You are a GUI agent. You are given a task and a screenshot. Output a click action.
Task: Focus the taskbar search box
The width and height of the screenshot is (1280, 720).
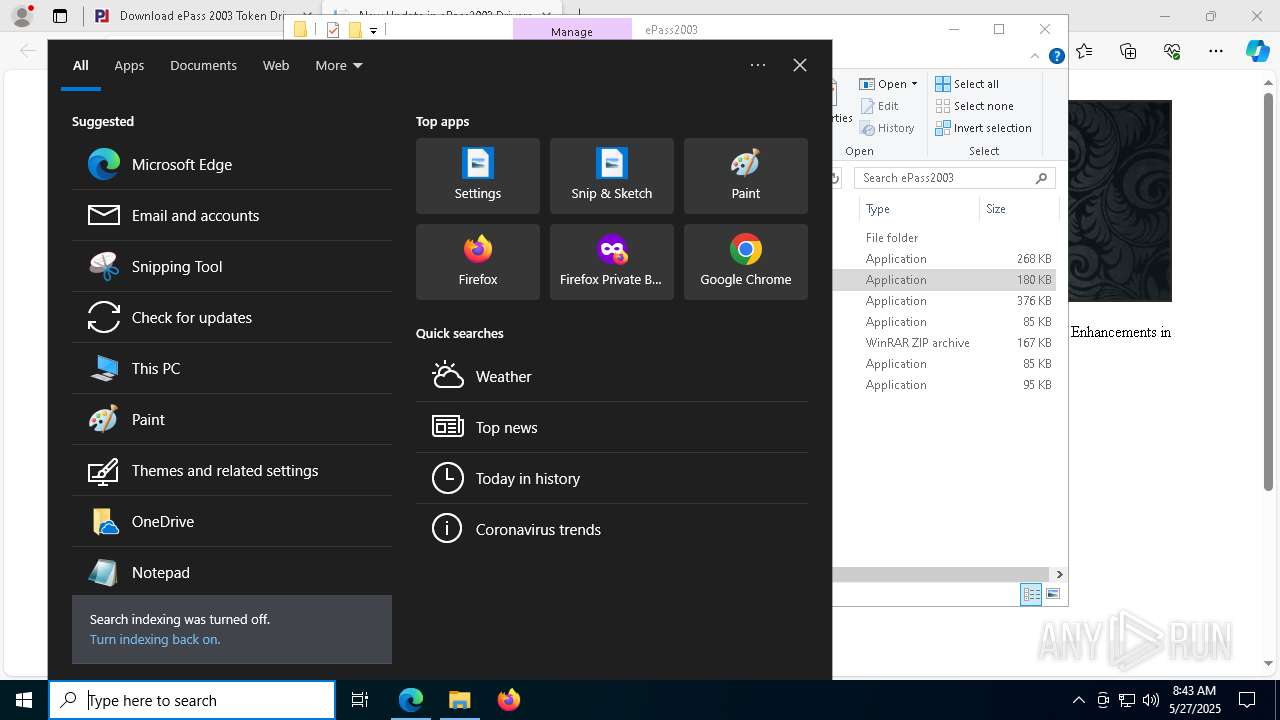click(192, 700)
